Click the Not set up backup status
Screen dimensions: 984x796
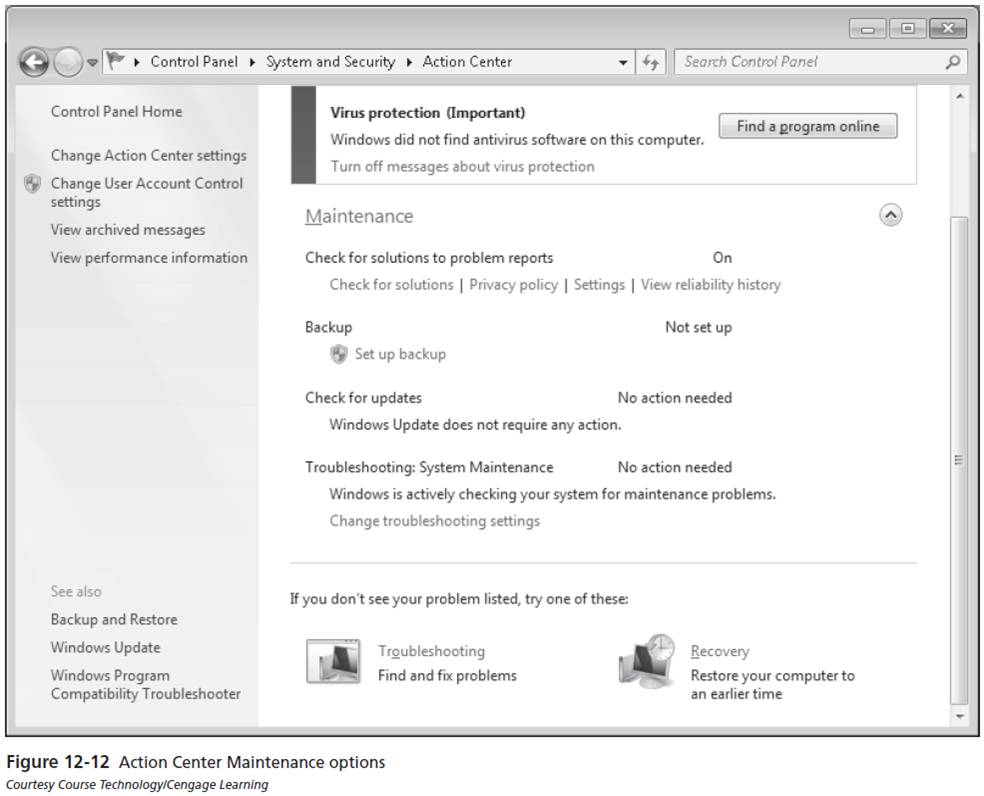[x=698, y=327]
